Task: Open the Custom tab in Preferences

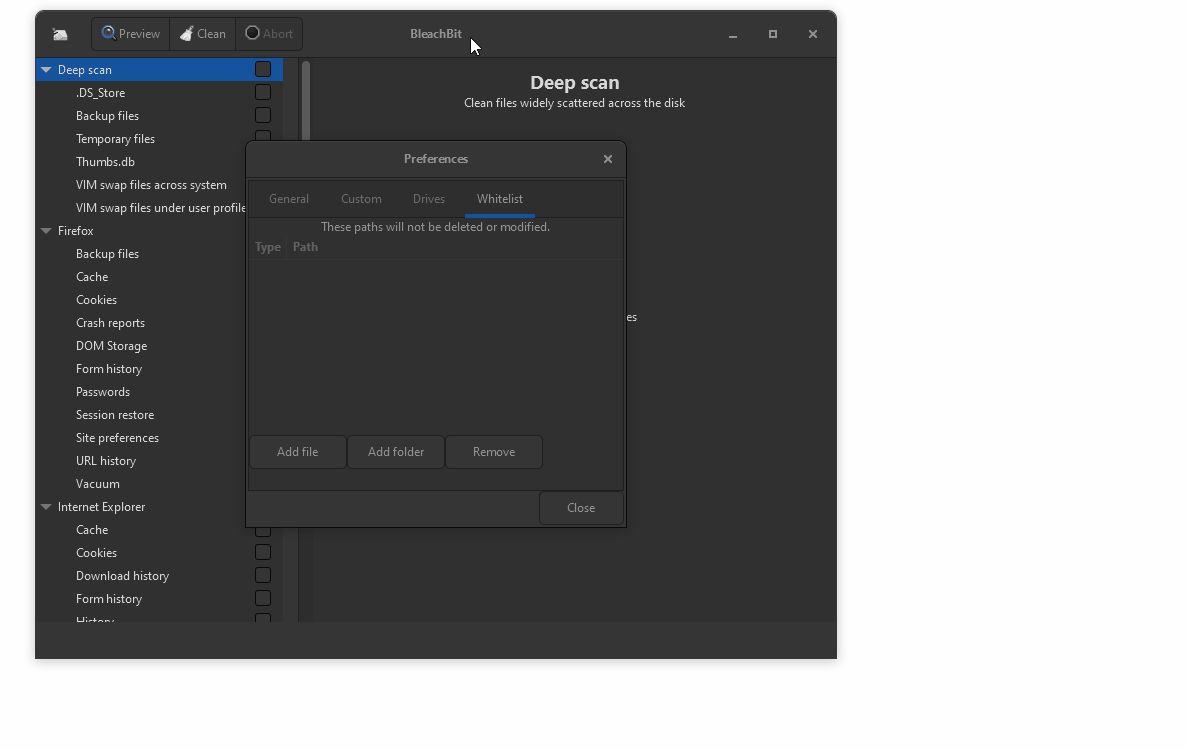Action: tap(361, 198)
